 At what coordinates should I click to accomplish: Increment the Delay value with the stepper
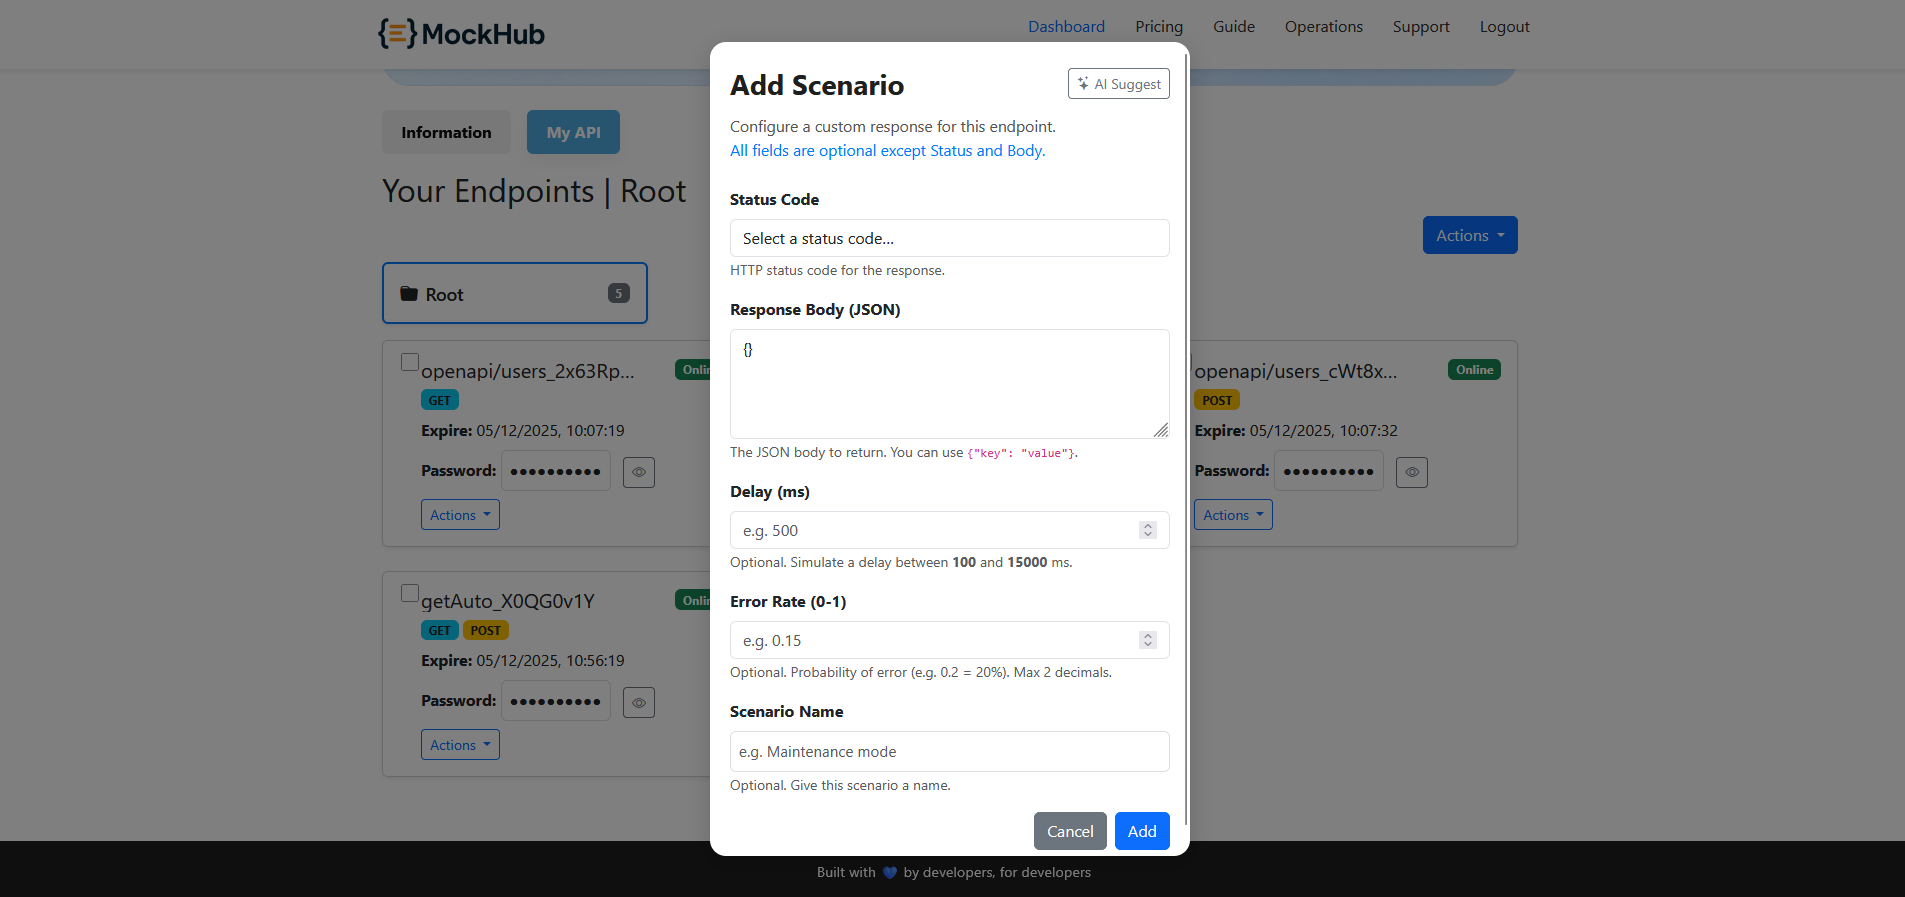click(x=1147, y=525)
